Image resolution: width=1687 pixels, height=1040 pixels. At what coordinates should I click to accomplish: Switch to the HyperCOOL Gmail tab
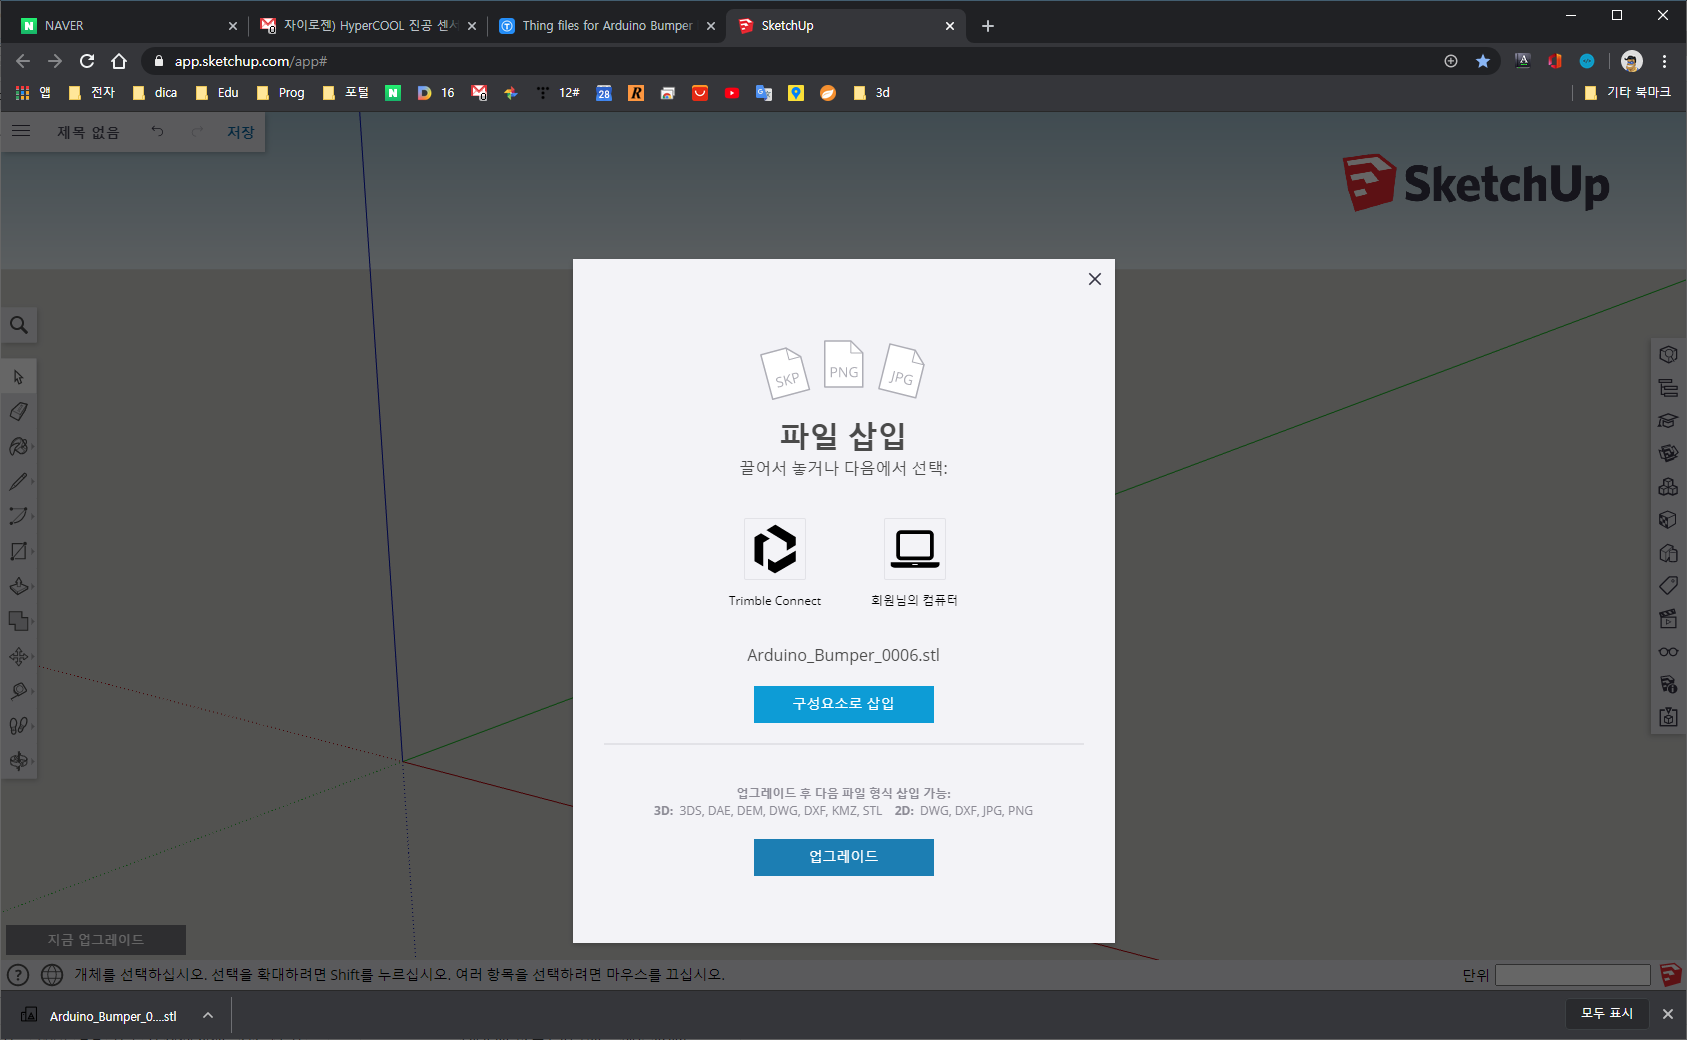click(x=368, y=26)
